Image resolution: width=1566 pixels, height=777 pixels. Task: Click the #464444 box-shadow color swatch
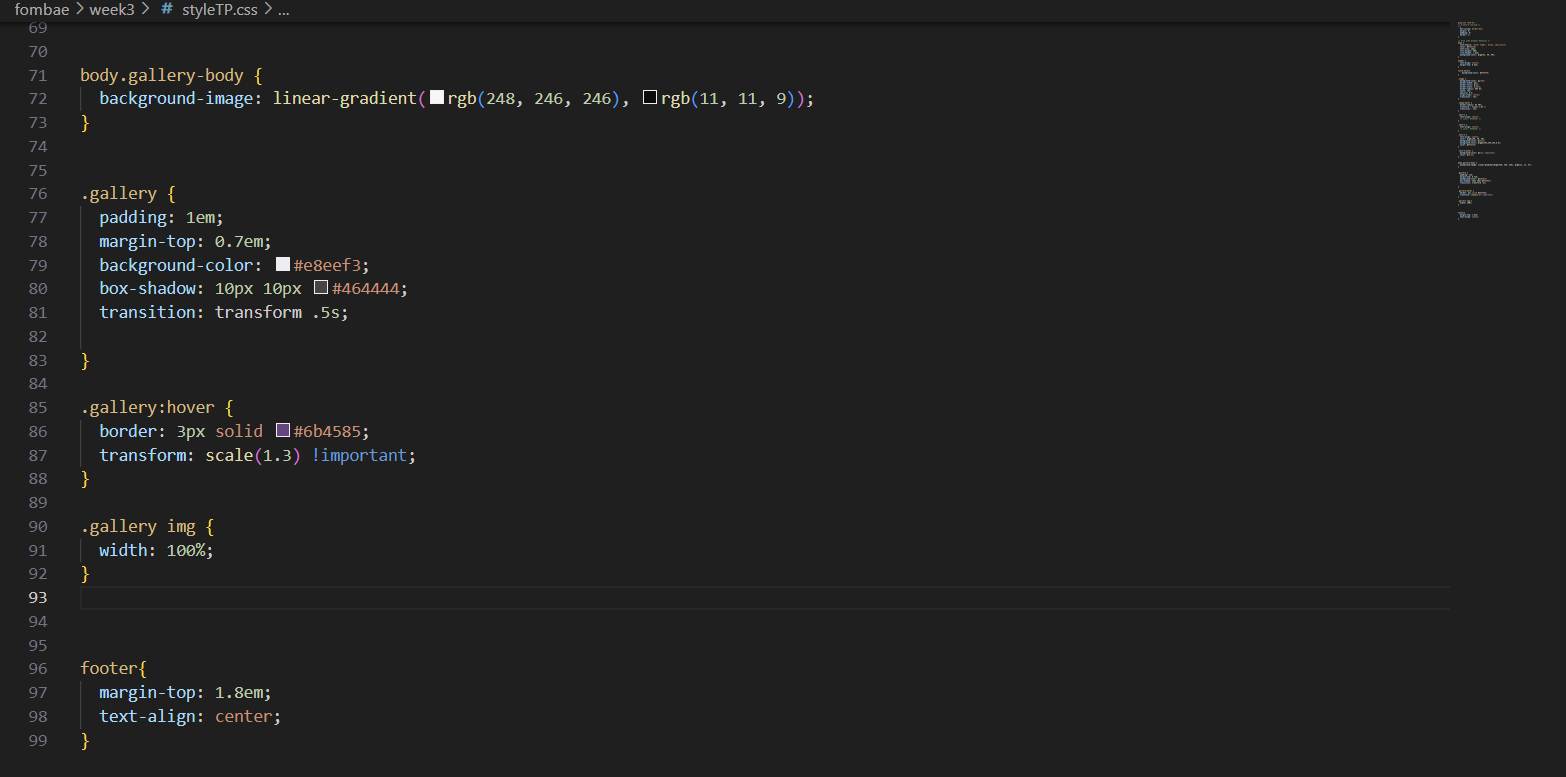[321, 288]
